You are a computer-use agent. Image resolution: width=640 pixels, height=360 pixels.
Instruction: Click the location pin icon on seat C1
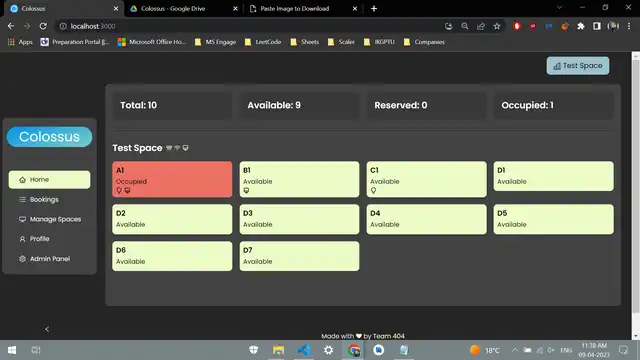click(373, 191)
